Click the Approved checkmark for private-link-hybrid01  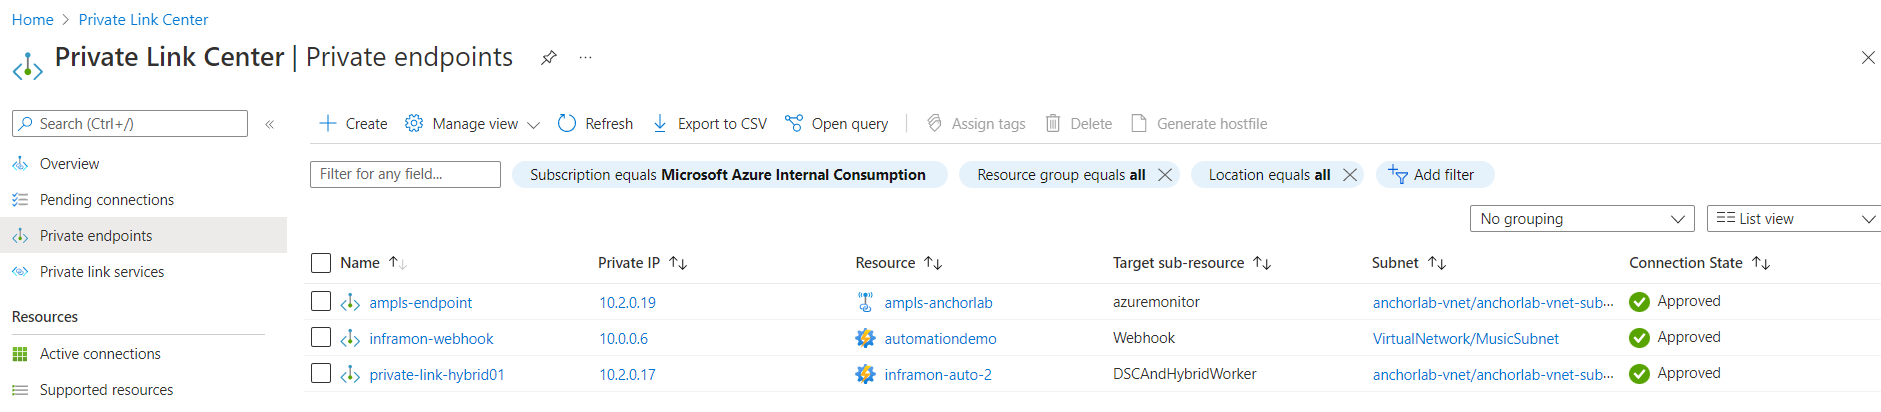pos(1639,374)
